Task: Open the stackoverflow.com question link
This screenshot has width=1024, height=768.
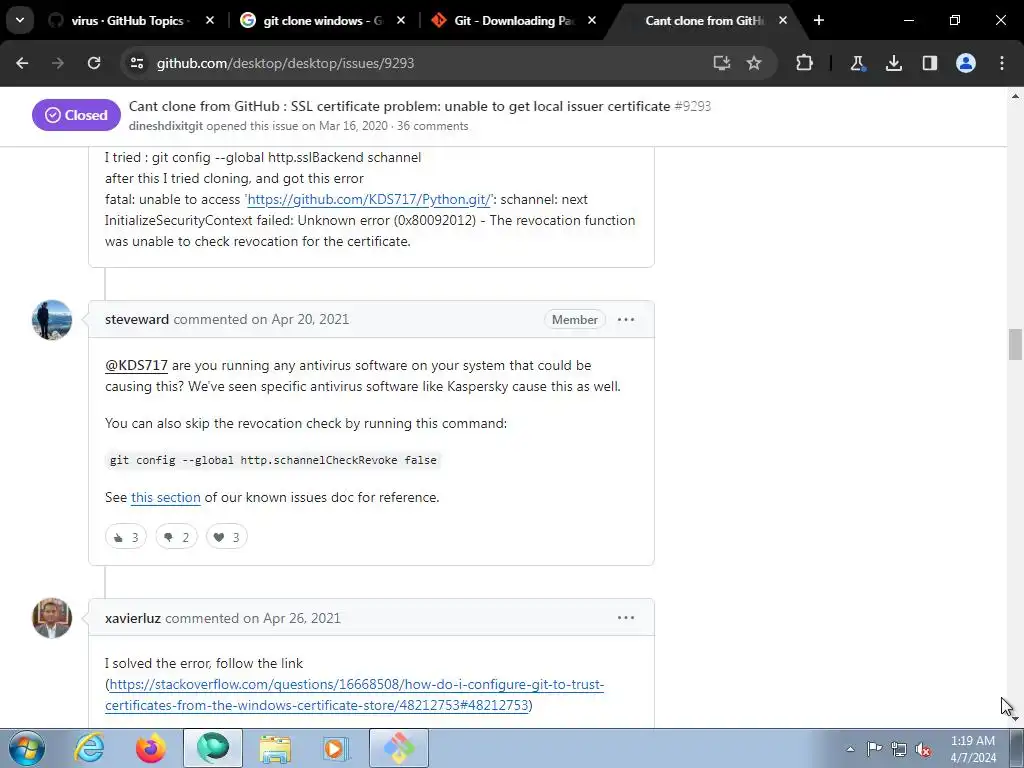Action: pos(355,695)
